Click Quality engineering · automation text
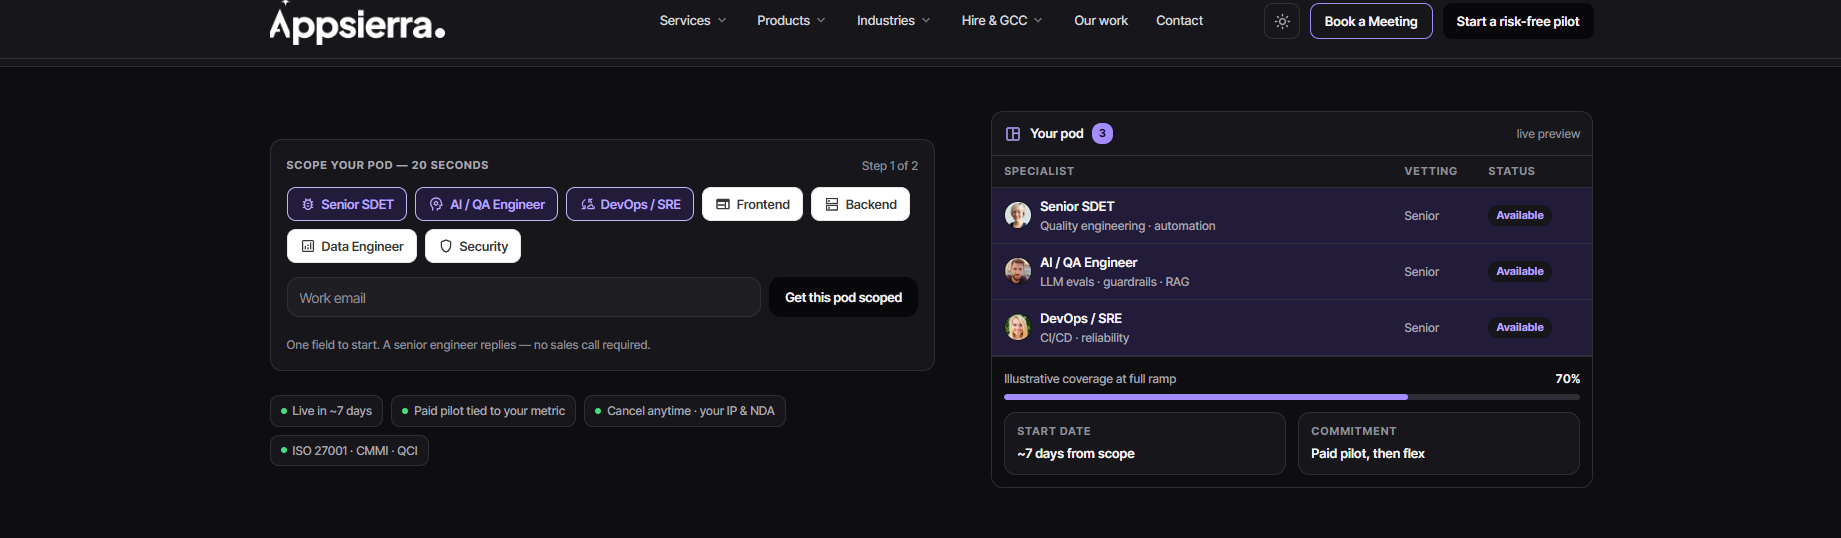Screen dimensions: 1841x538 click(1127, 226)
